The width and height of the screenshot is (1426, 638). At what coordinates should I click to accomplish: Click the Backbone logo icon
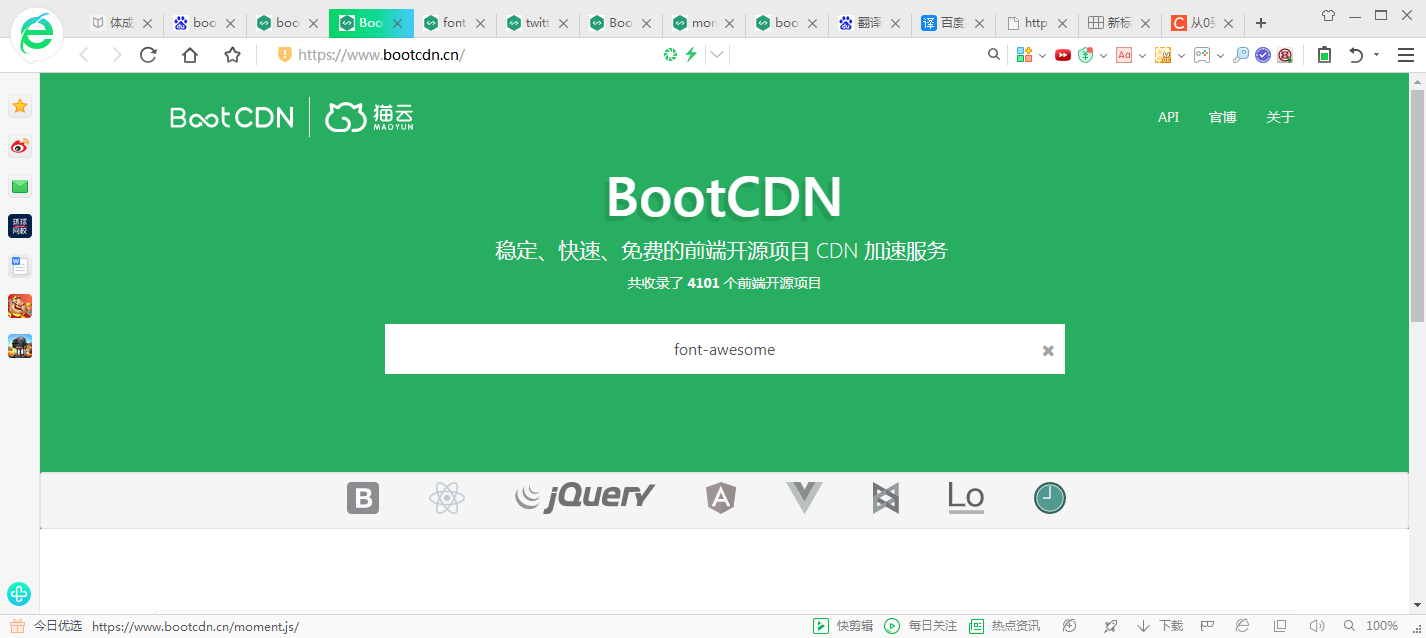coord(886,498)
